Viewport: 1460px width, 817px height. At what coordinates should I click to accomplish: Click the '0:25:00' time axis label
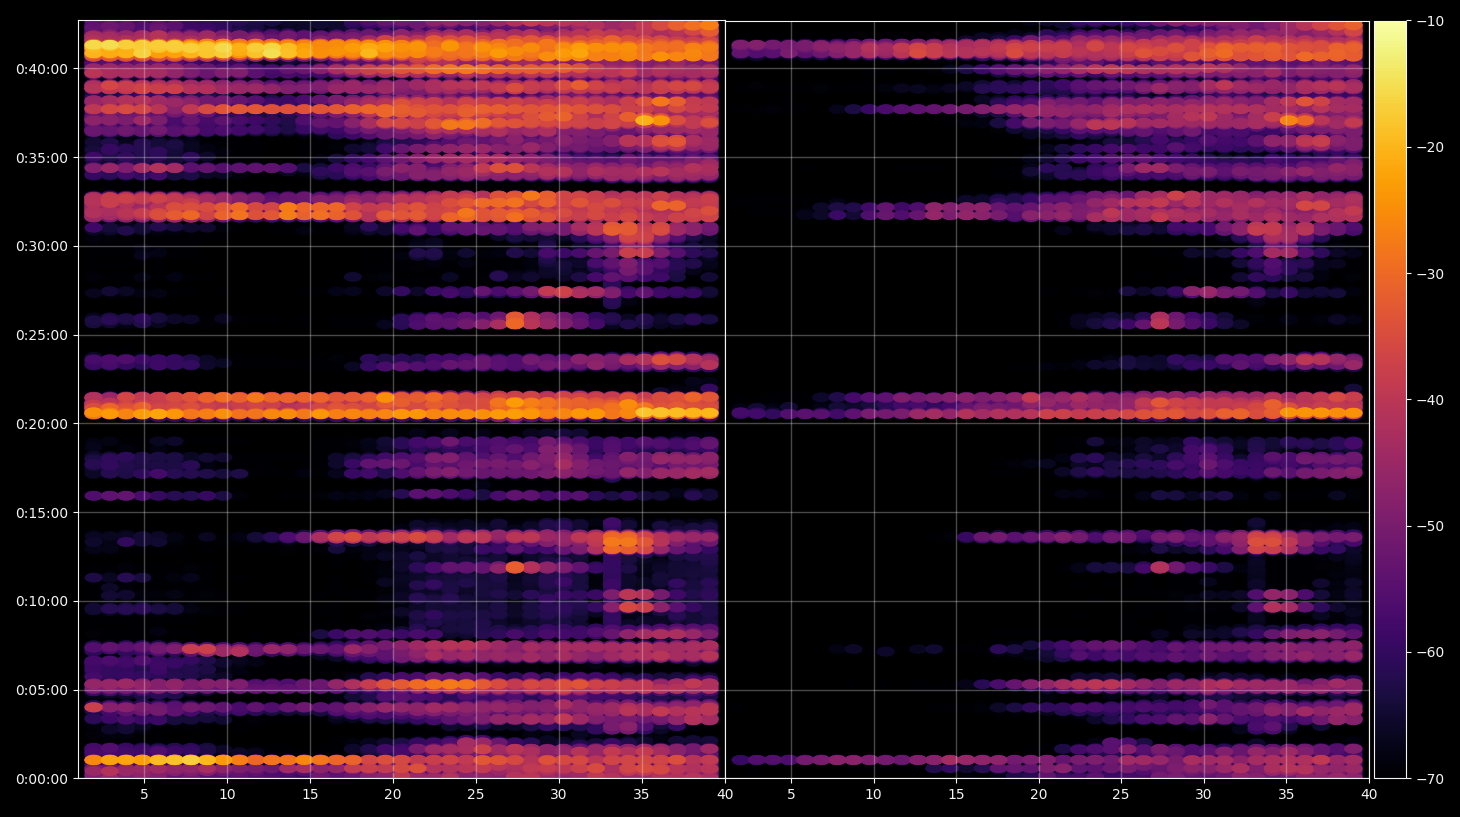41,335
